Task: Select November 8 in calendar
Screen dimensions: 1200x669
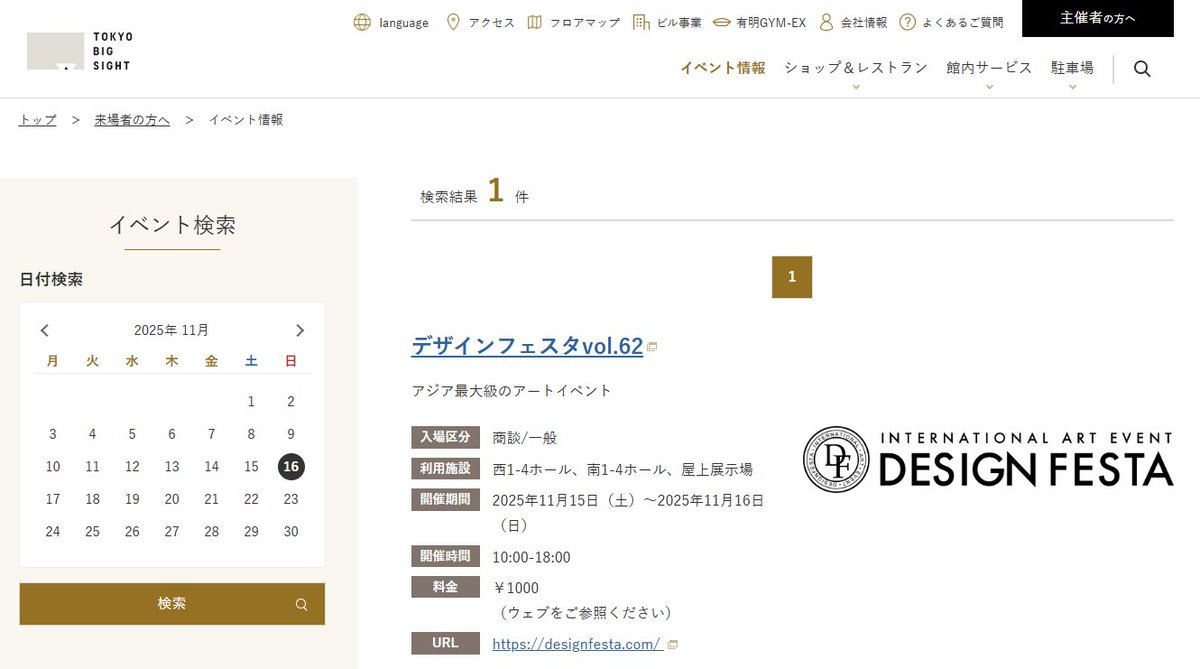Action: (251, 434)
